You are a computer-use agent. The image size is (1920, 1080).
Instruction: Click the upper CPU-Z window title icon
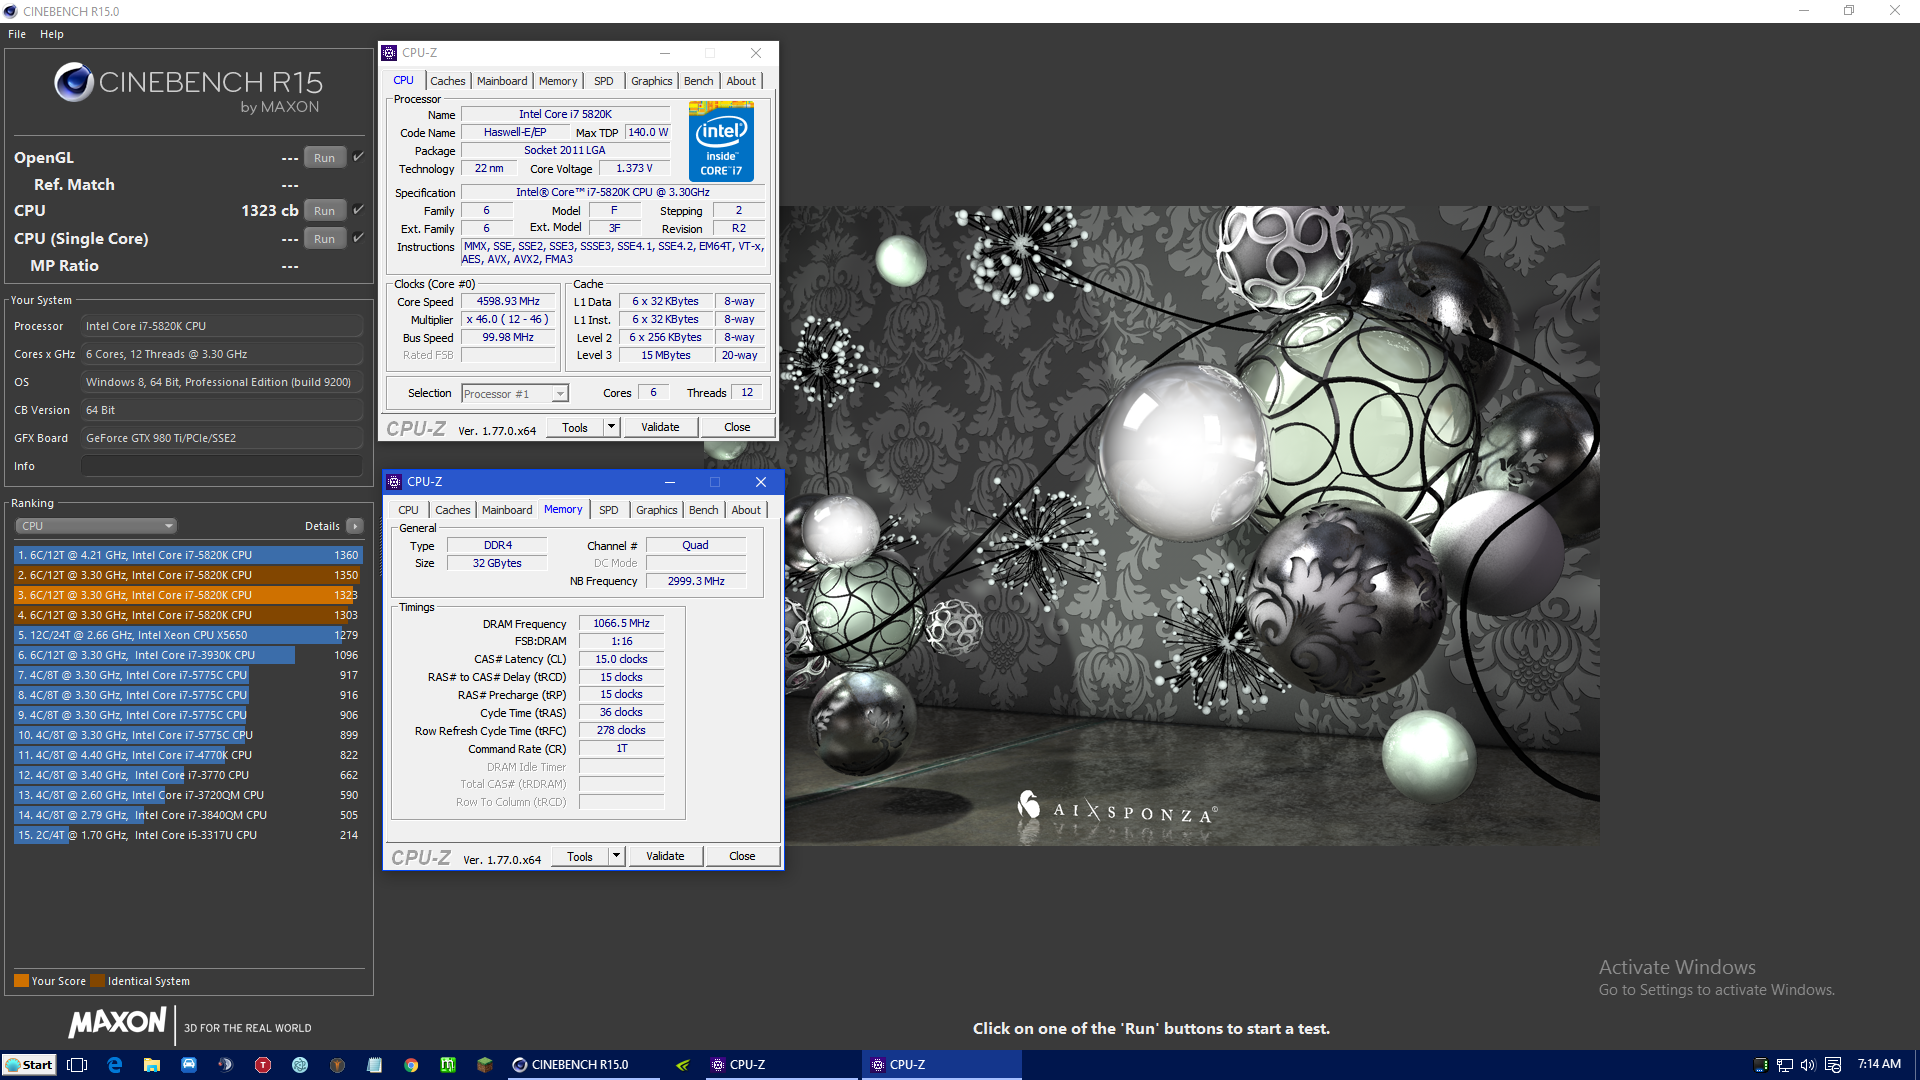[390, 53]
